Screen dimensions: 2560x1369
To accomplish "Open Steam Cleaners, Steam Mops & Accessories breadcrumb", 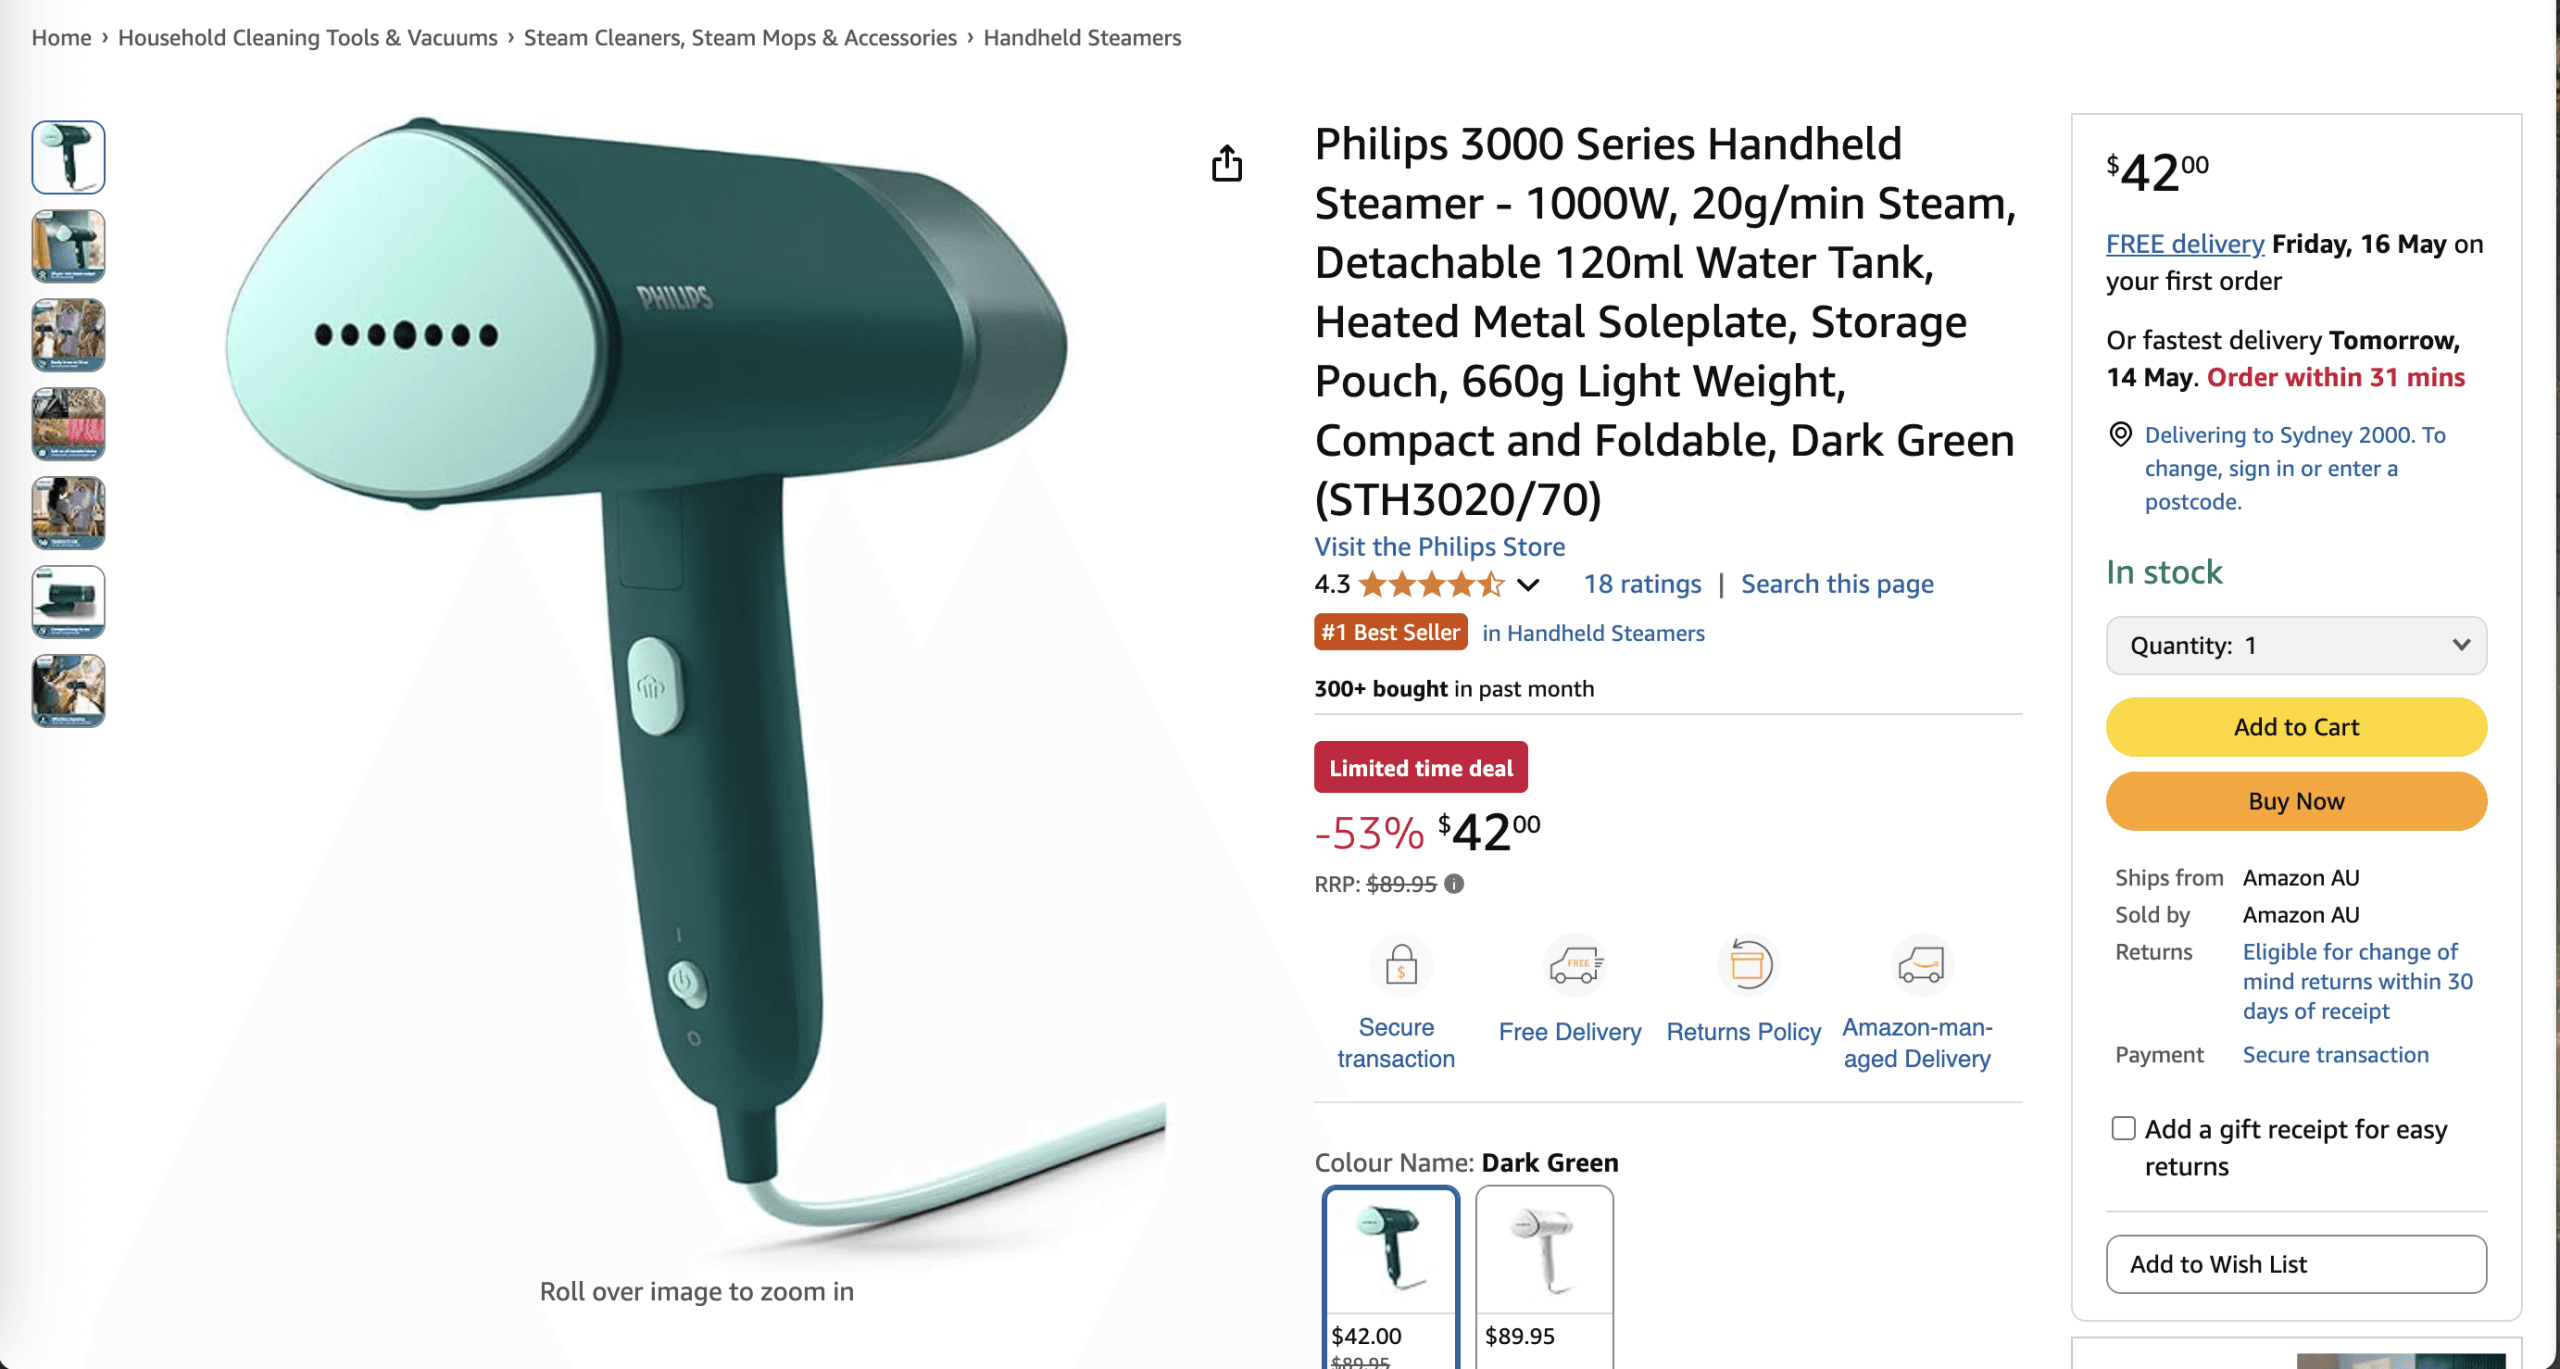I will tap(740, 38).
